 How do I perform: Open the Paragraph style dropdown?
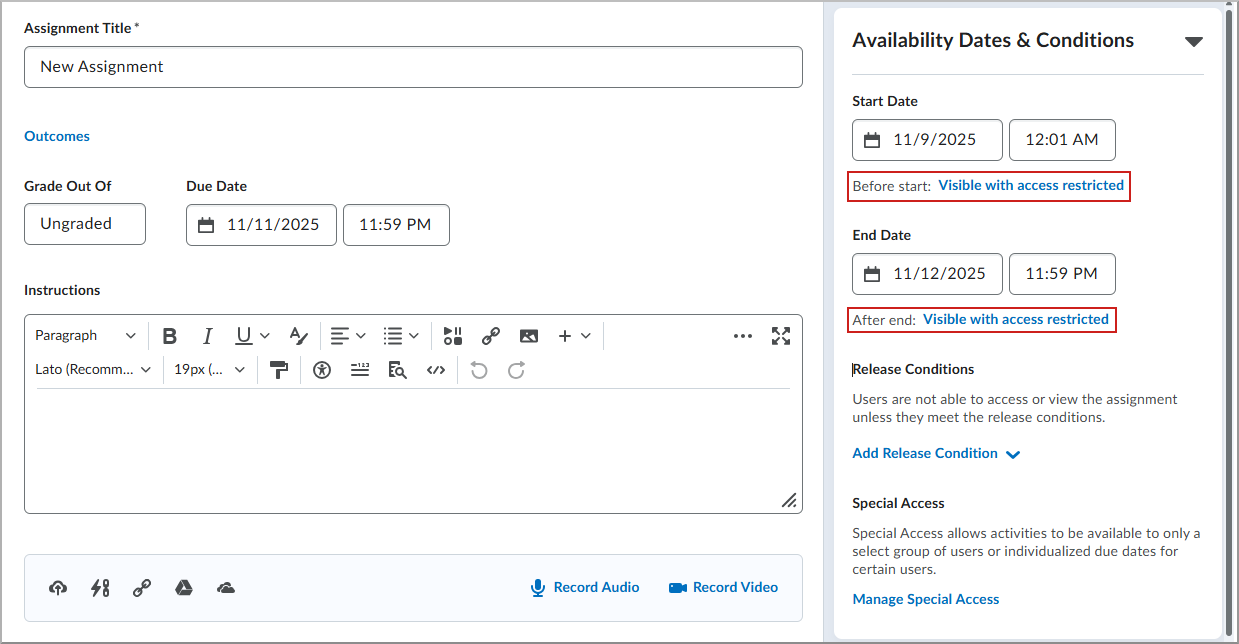(85, 335)
